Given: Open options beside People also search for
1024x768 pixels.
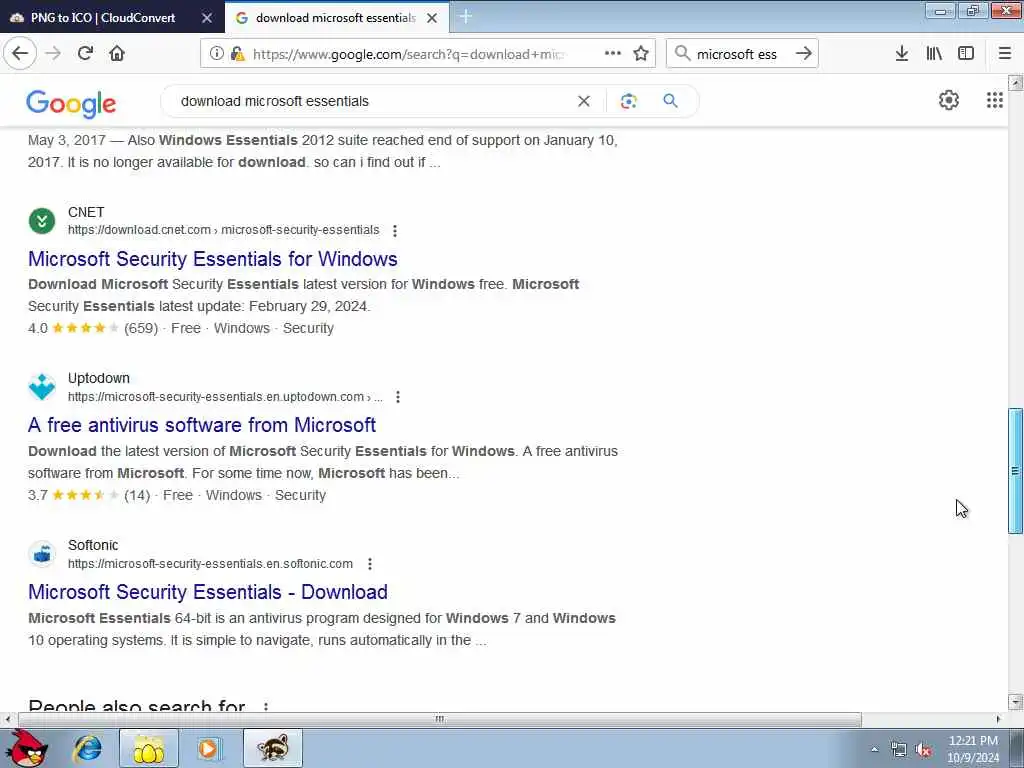Looking at the screenshot, I should 266,707.
